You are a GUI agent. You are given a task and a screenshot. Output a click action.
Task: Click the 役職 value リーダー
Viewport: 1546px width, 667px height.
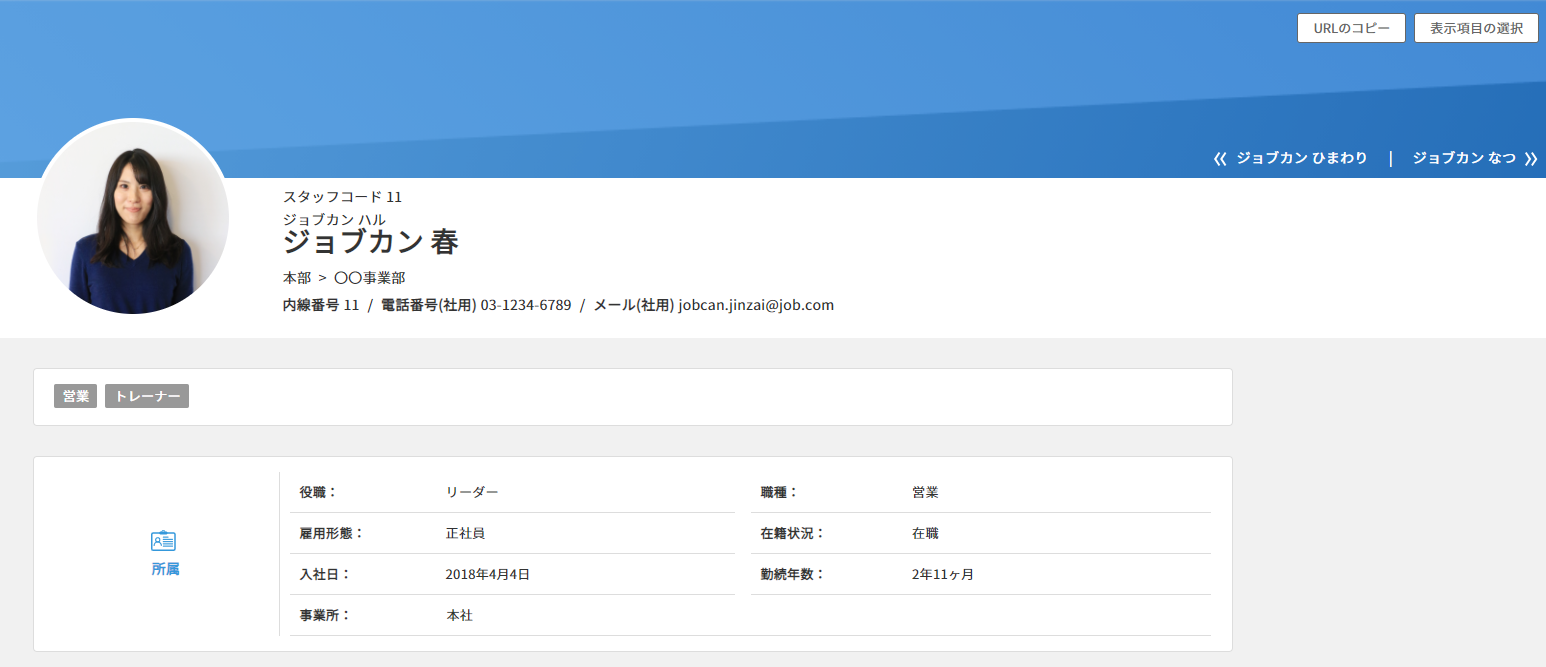[472, 492]
